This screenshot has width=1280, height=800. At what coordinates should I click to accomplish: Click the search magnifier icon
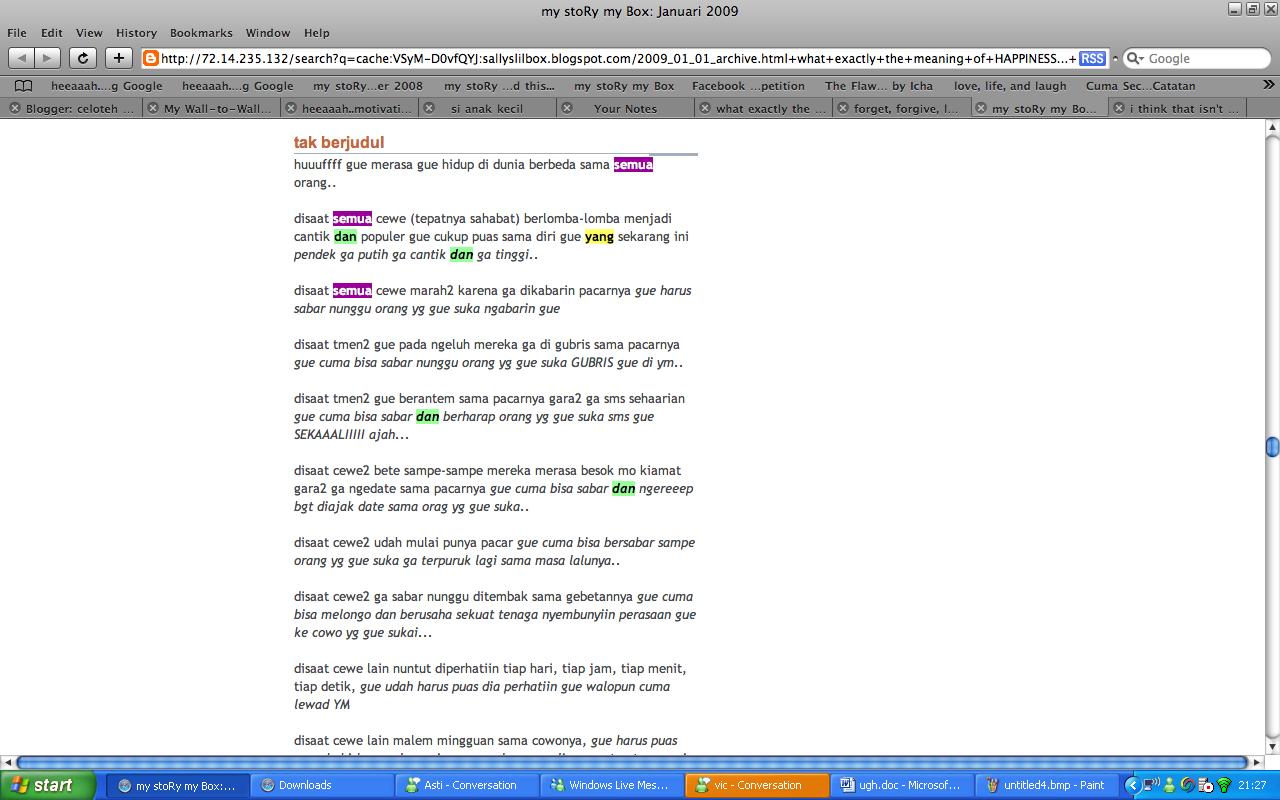point(1134,58)
